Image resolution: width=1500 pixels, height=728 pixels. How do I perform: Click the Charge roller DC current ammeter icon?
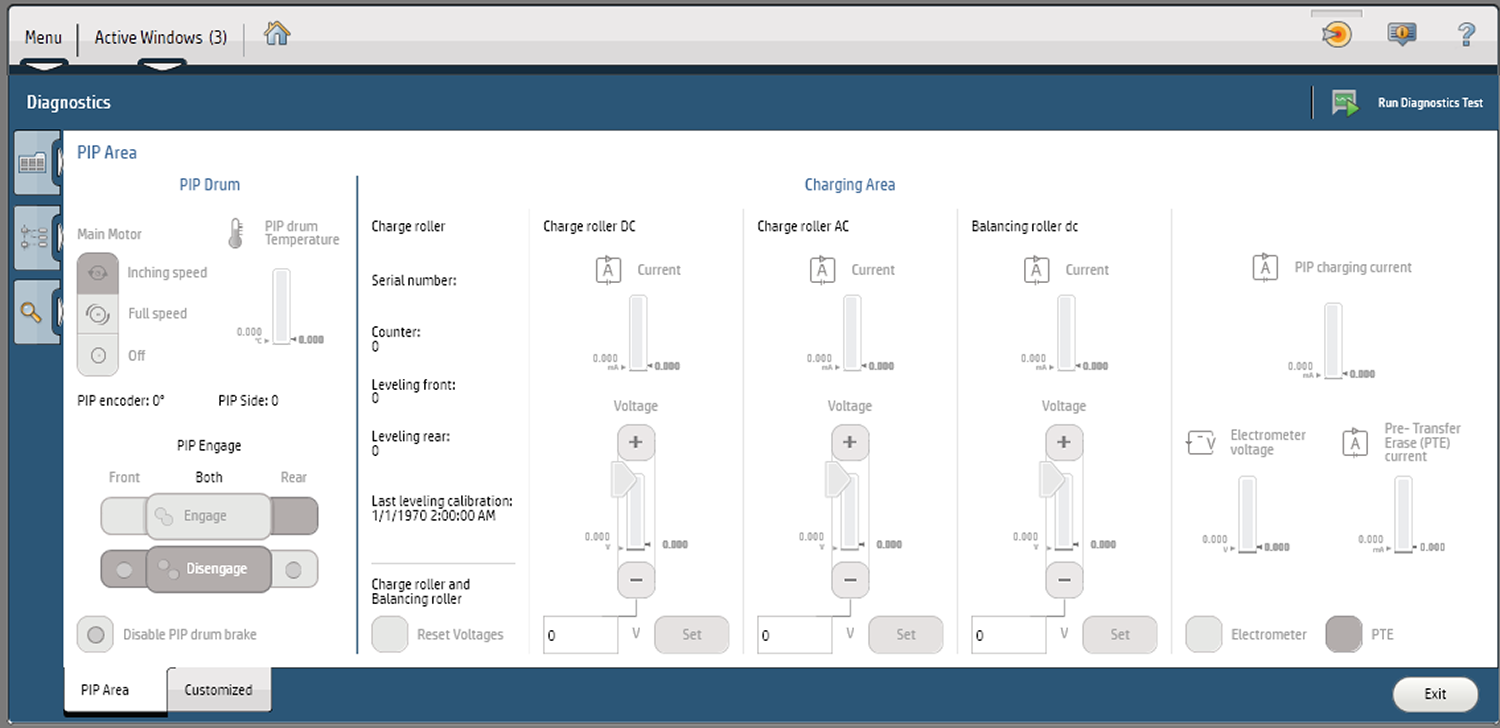click(x=609, y=270)
